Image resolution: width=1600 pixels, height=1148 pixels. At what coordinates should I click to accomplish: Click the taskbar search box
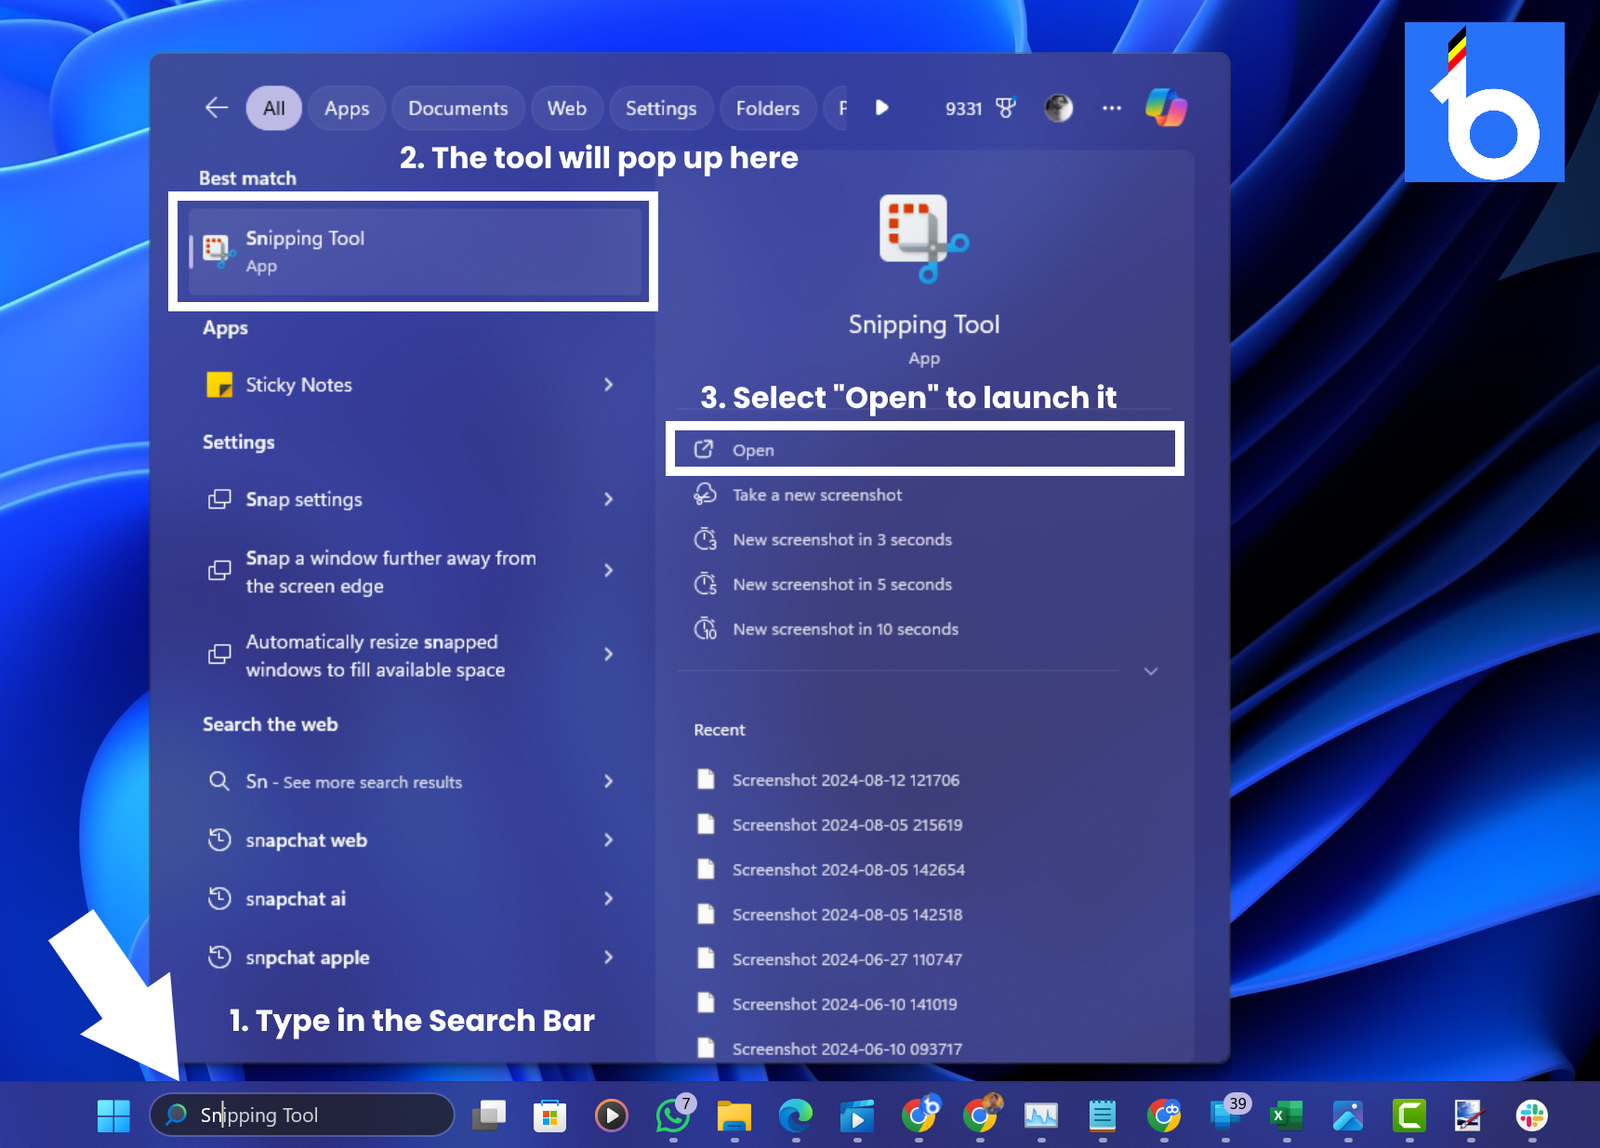tap(302, 1115)
